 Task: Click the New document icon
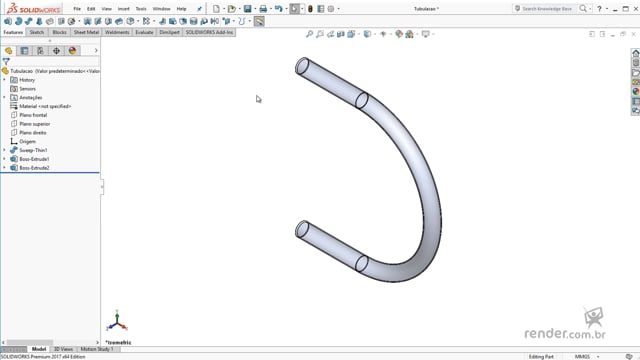coord(216,9)
